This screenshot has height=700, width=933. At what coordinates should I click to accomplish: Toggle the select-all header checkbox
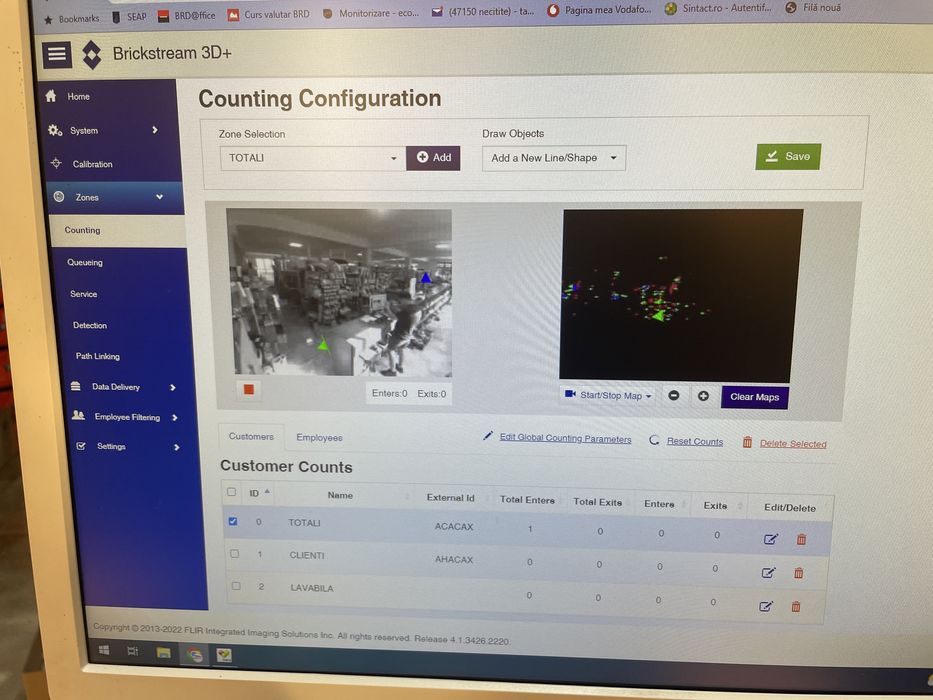231,492
